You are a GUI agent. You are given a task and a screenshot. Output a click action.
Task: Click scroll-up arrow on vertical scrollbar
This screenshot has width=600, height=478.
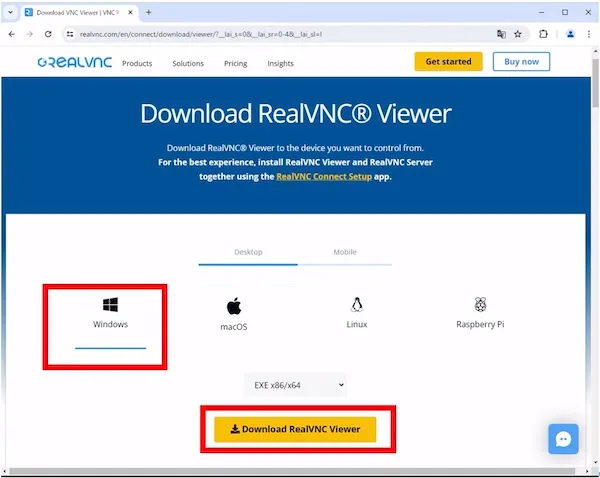coord(595,51)
